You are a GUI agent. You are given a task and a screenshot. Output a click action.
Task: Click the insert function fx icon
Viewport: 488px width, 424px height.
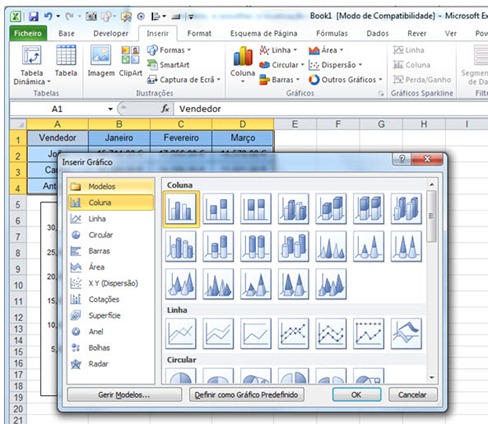[165, 109]
